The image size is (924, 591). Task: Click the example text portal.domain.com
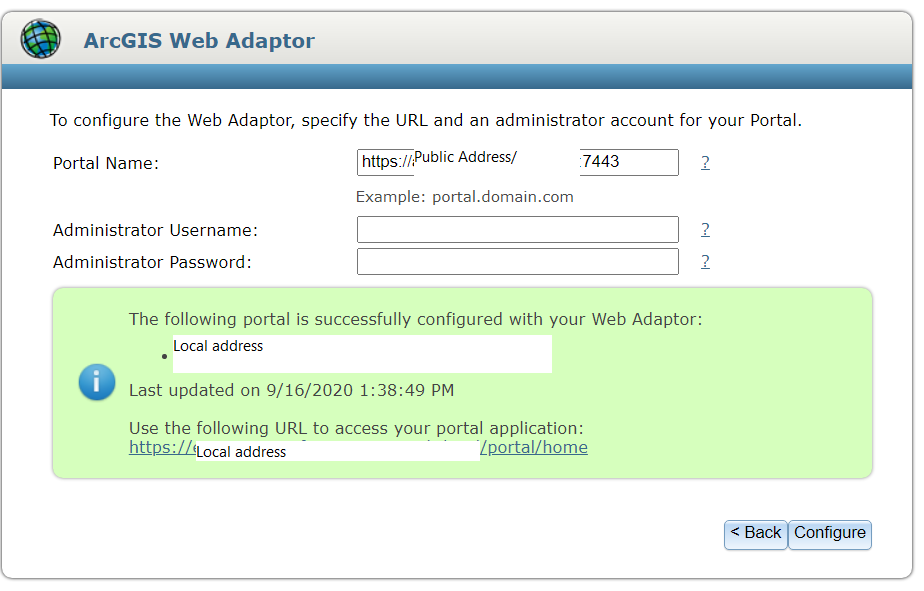pyautogui.click(x=464, y=197)
